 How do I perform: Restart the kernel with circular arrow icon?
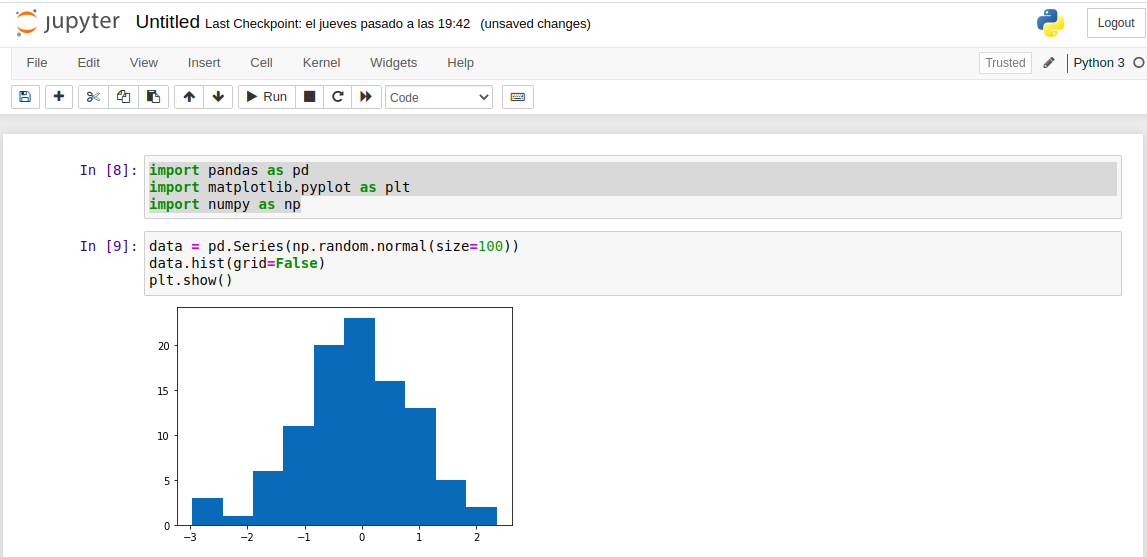338,97
